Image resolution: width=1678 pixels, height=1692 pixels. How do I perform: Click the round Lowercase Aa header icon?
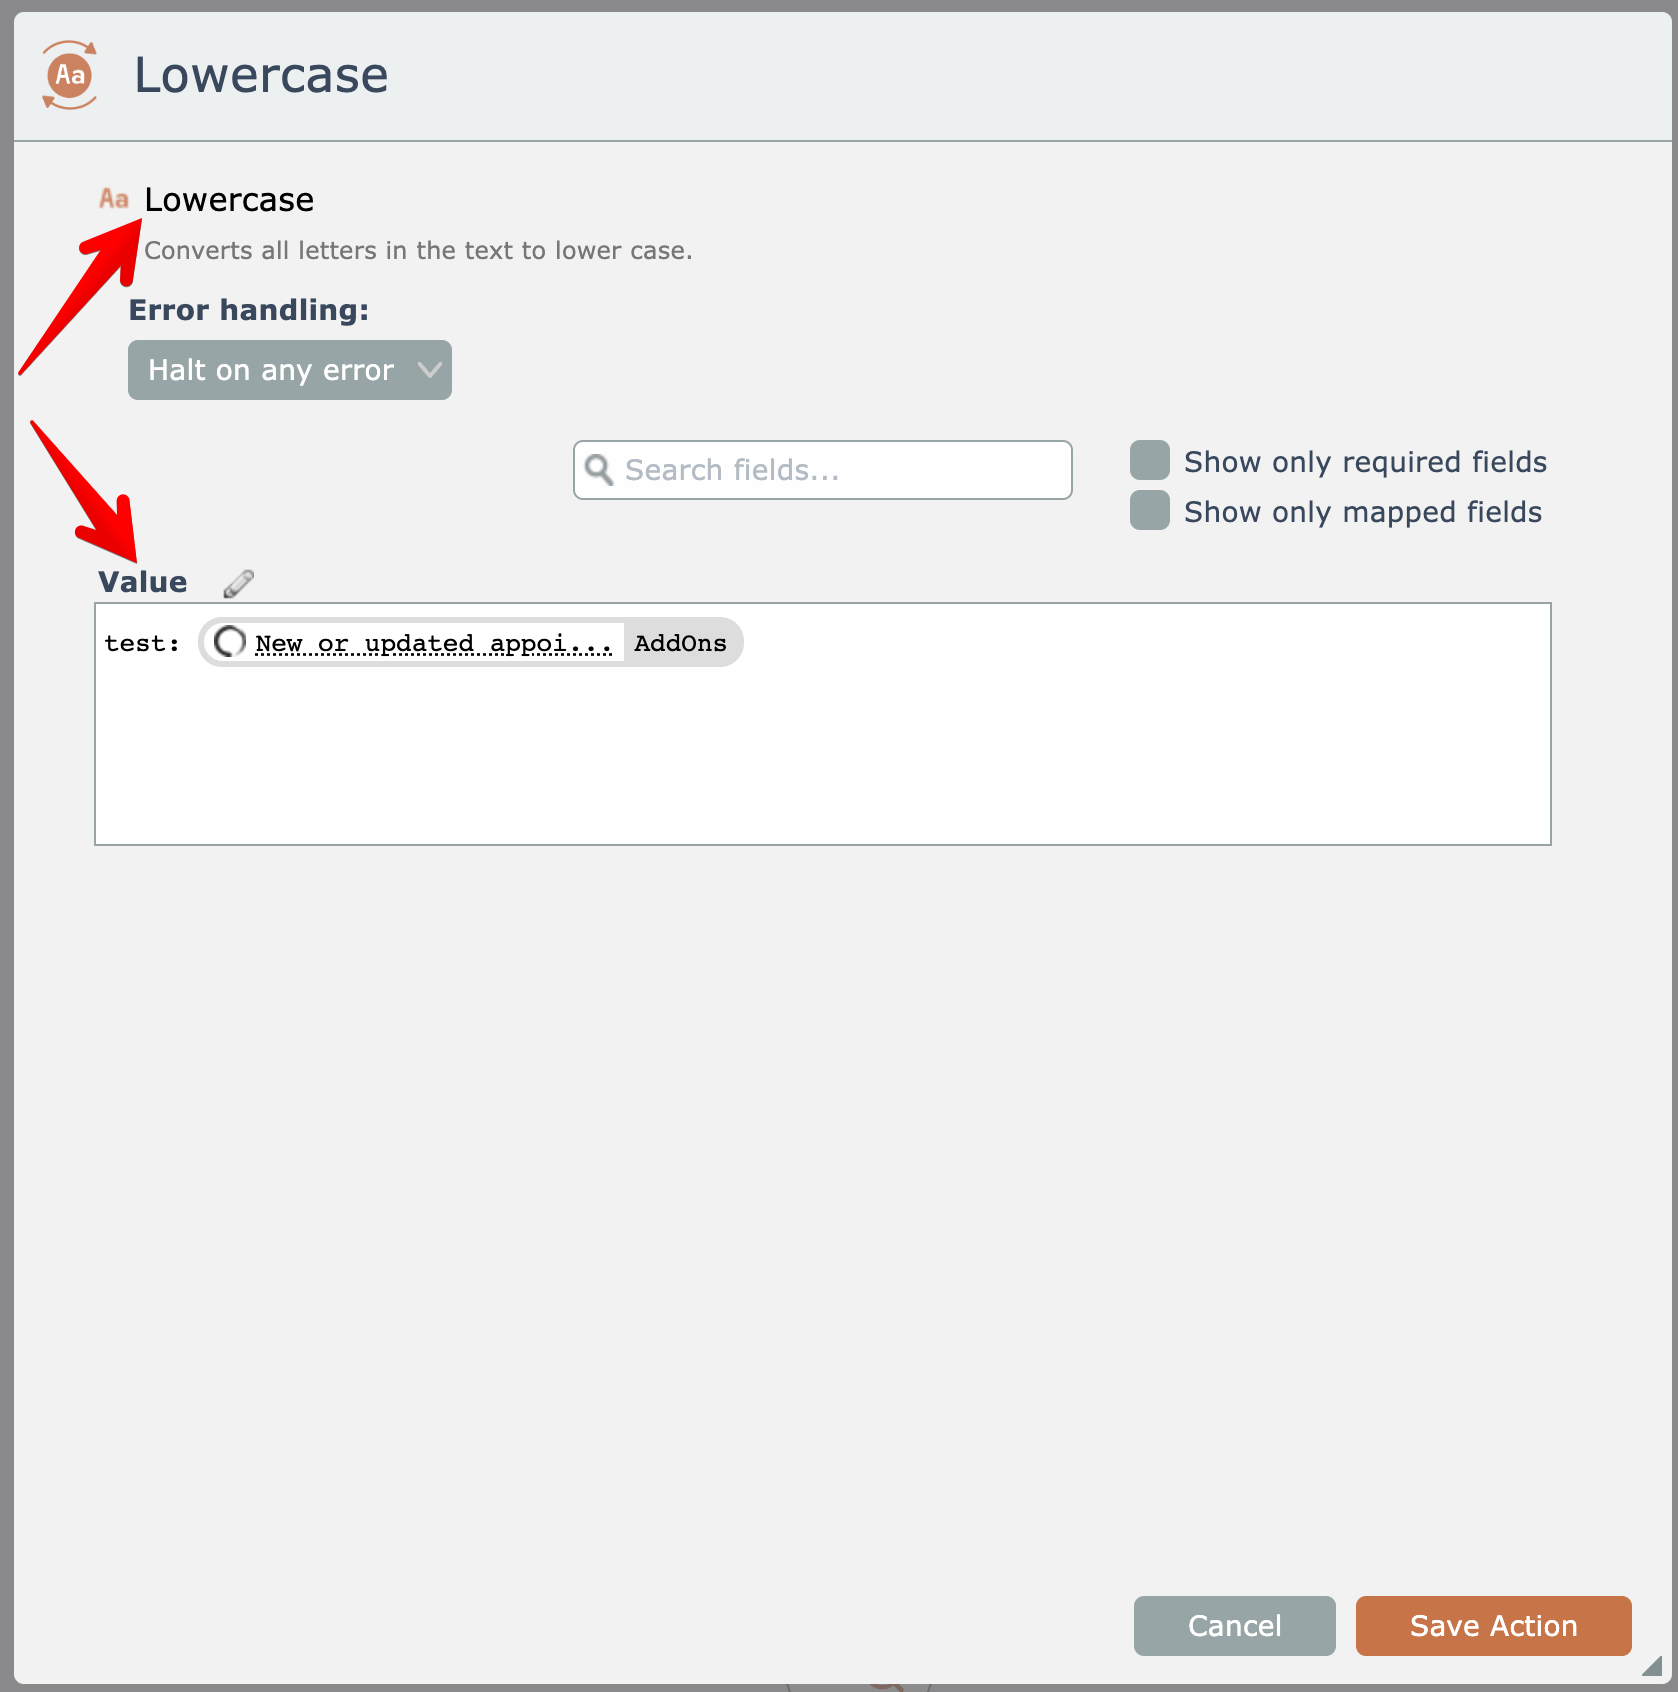70,75
